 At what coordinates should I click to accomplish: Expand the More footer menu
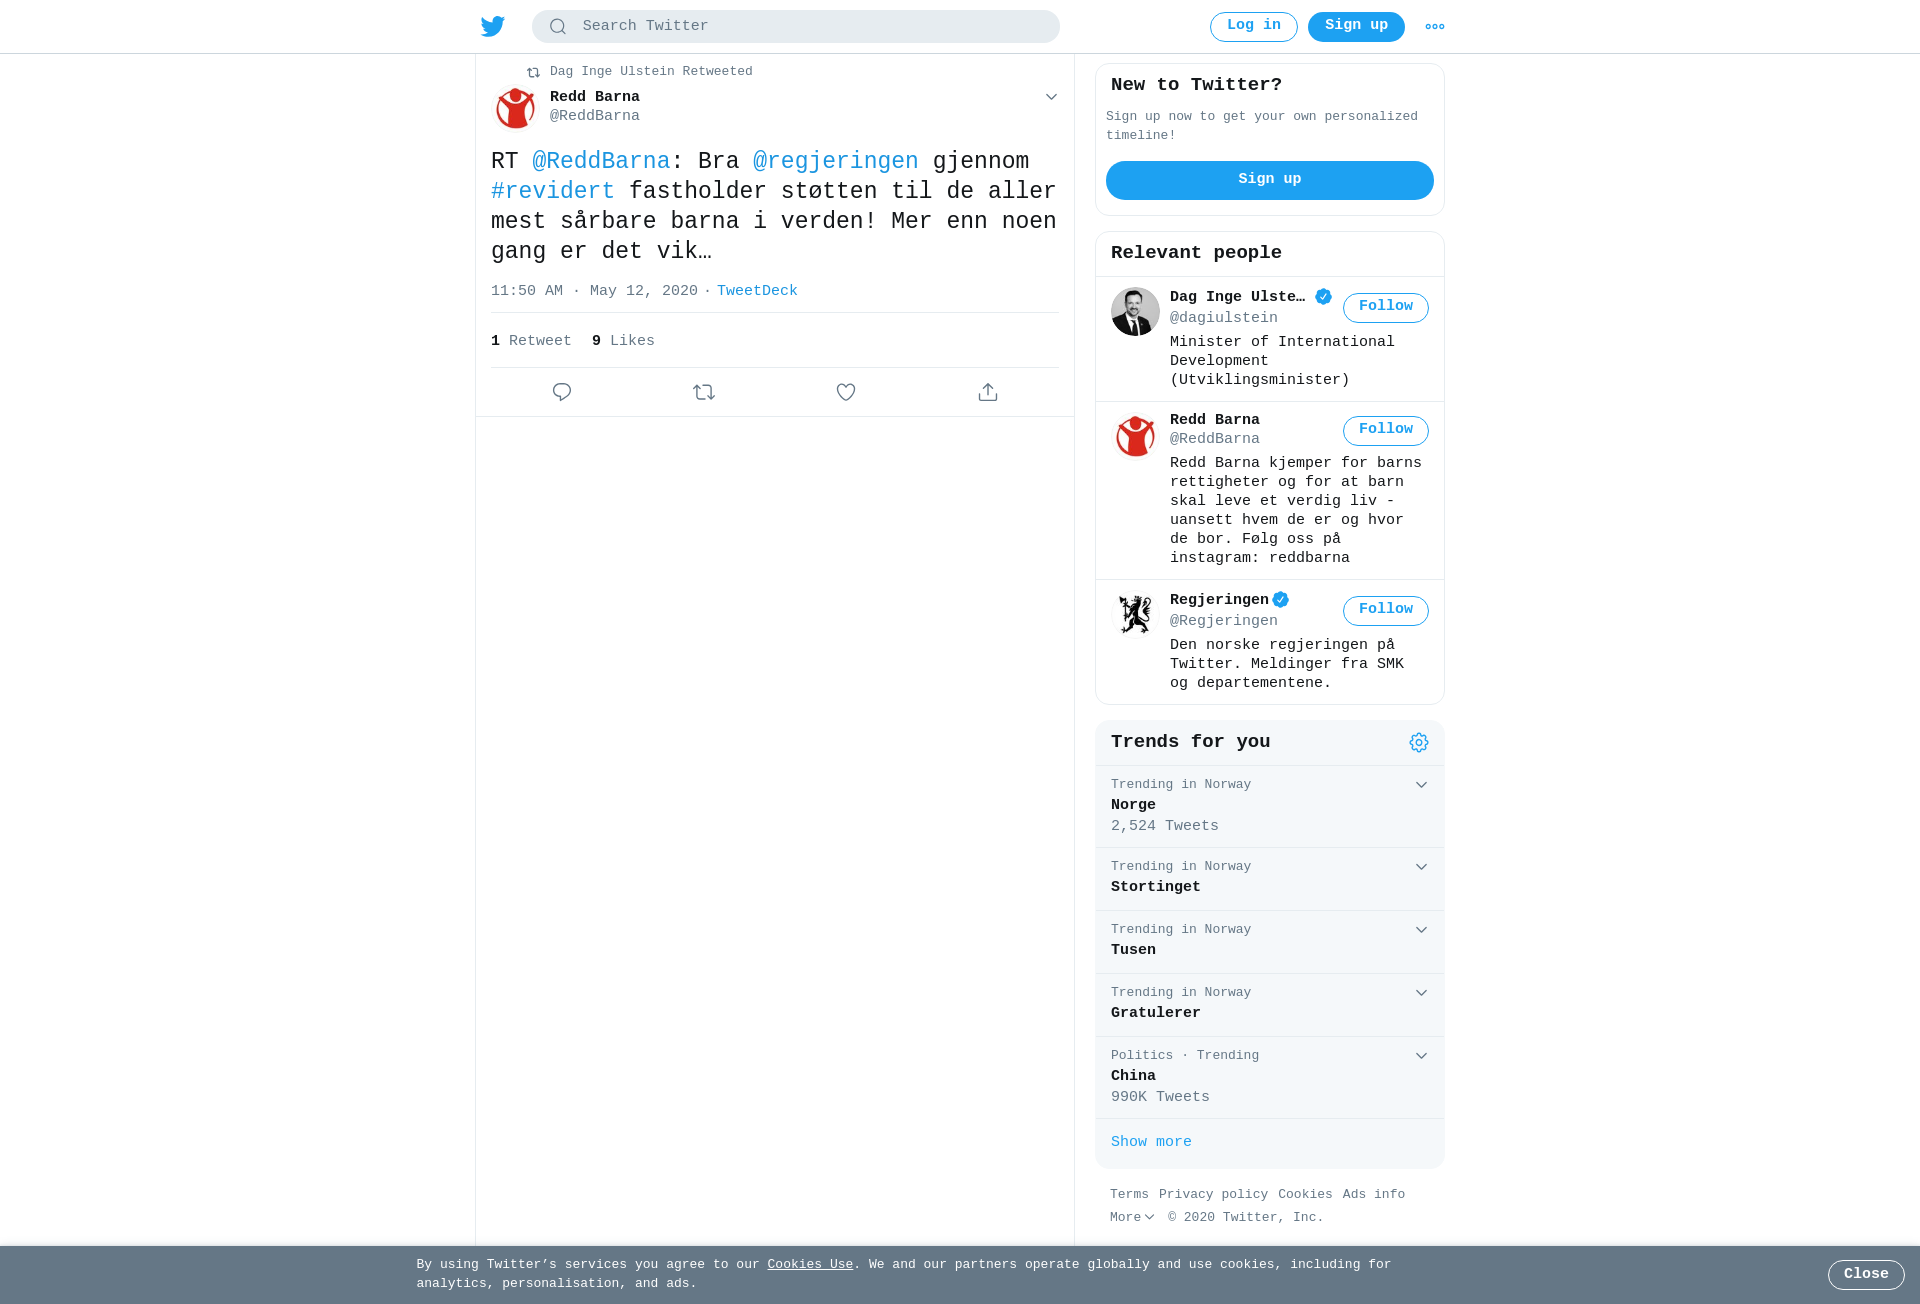[1132, 1218]
